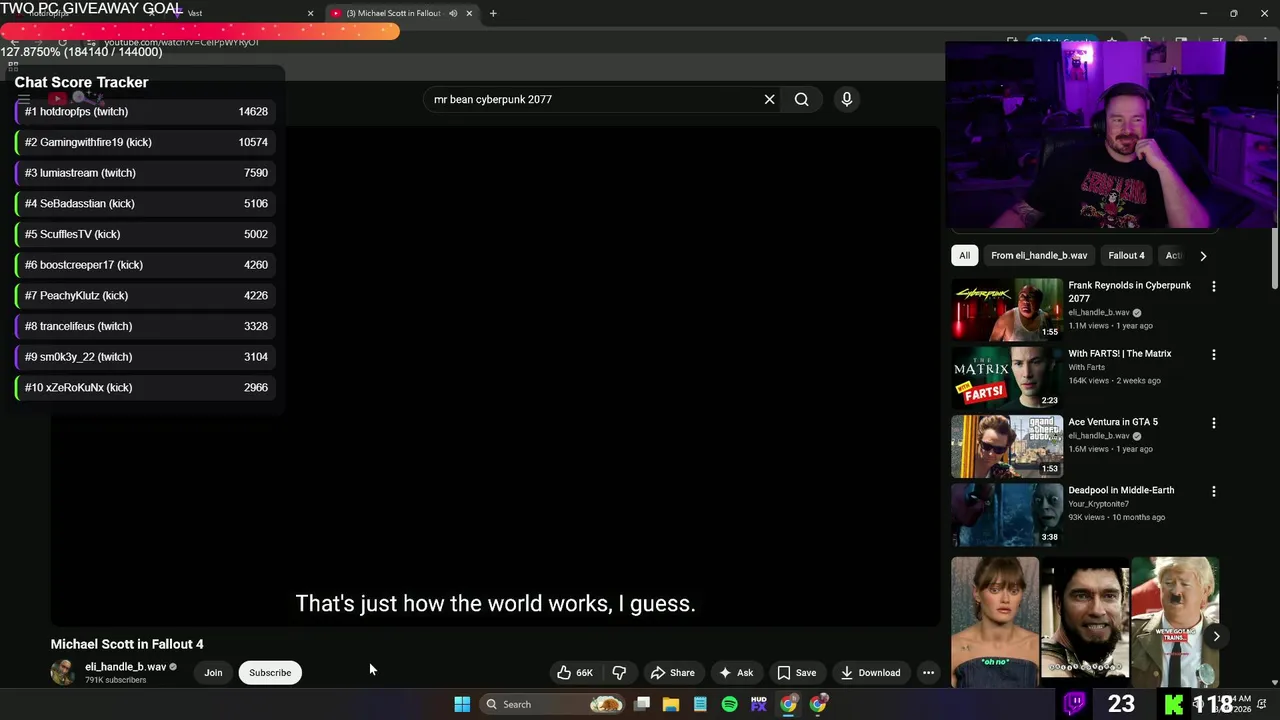Open the second Chrome taskbar icon

coord(818,704)
